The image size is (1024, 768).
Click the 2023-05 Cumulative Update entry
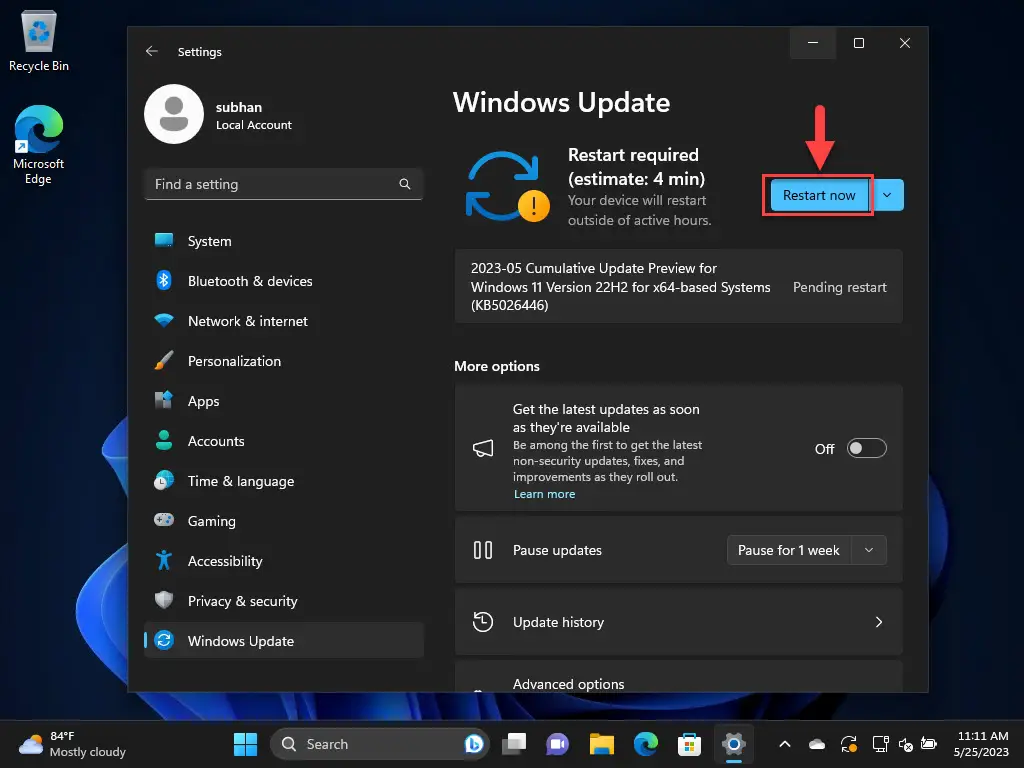point(679,286)
